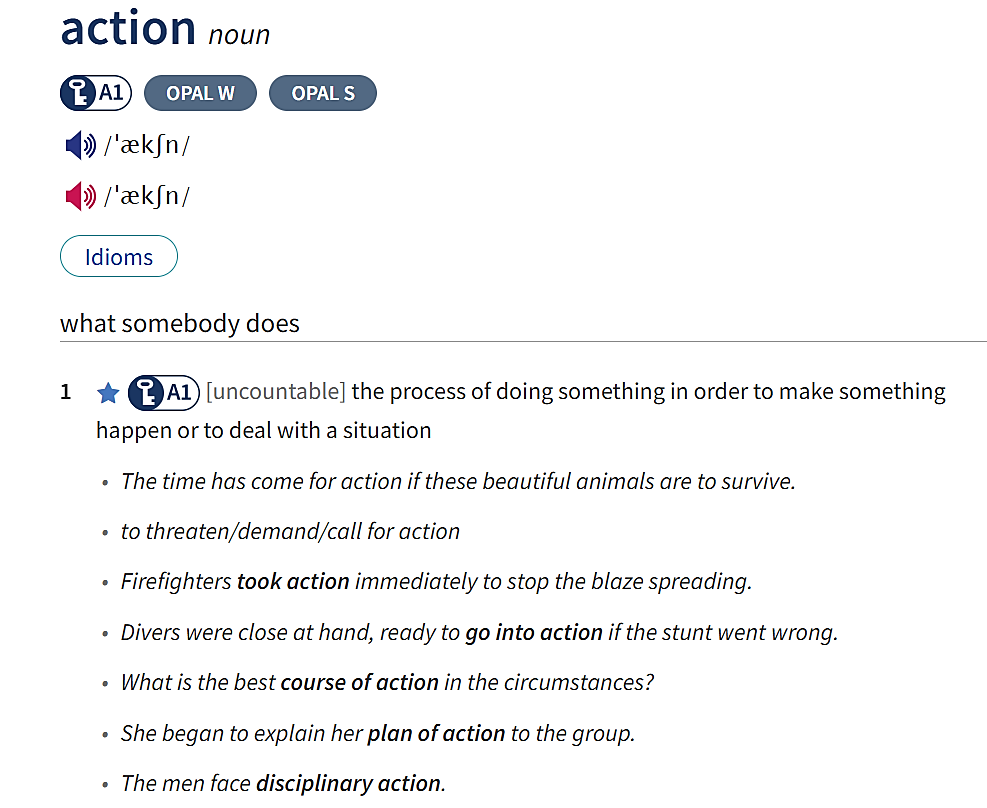Play the red American pronunciation audio
The width and height of the screenshot is (987, 808).
click(x=80, y=196)
